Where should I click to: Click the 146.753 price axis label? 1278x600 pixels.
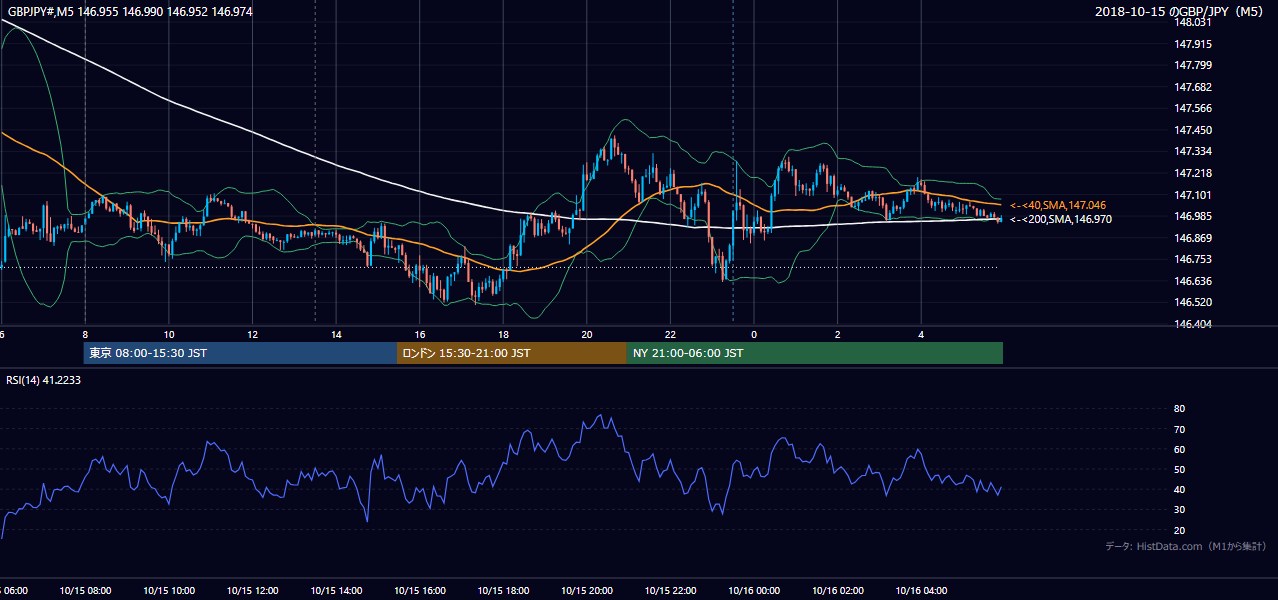1192,259
